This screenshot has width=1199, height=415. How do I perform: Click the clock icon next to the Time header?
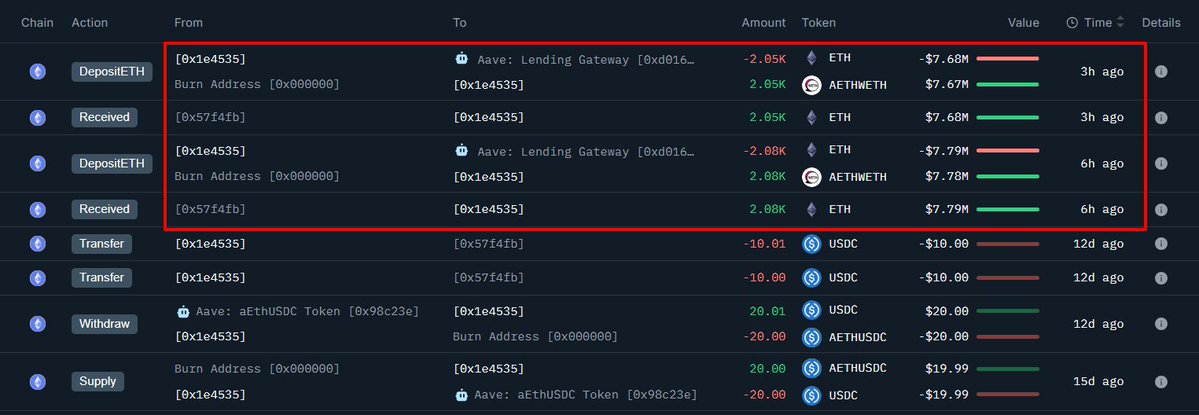(x=1072, y=22)
